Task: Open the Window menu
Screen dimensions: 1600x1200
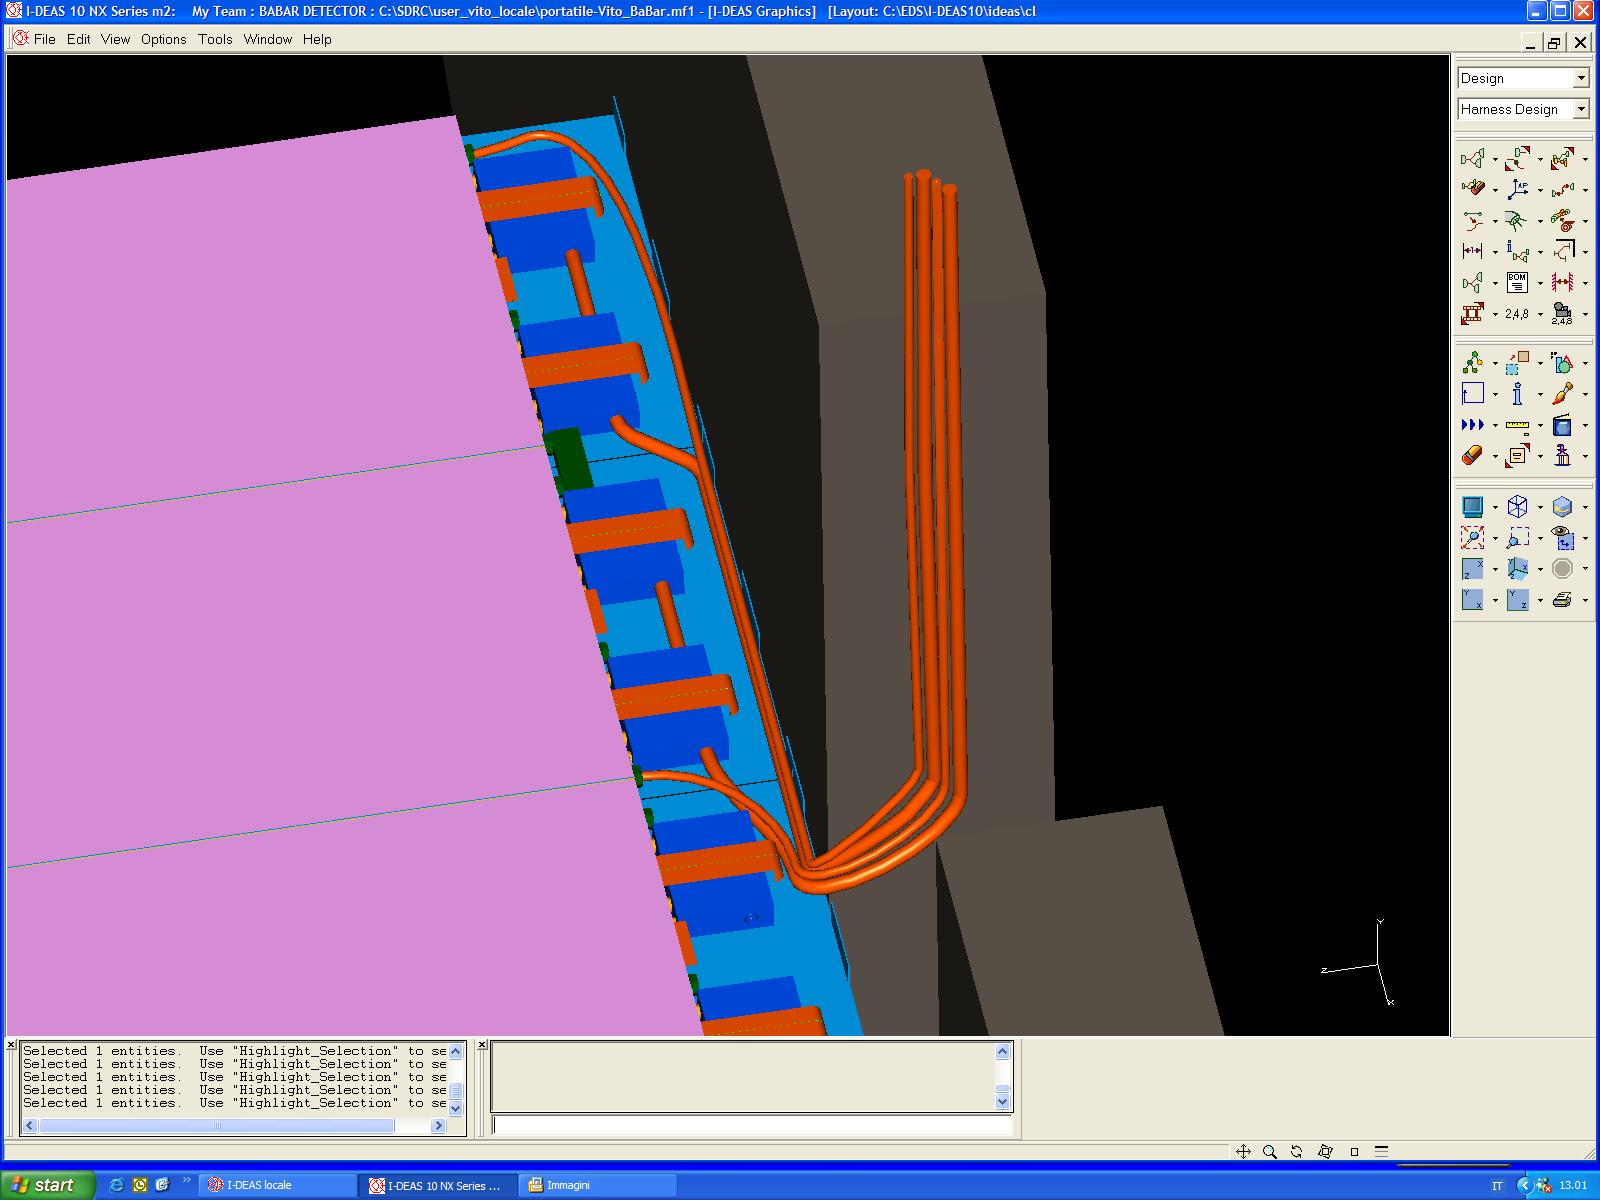Action: (268, 39)
